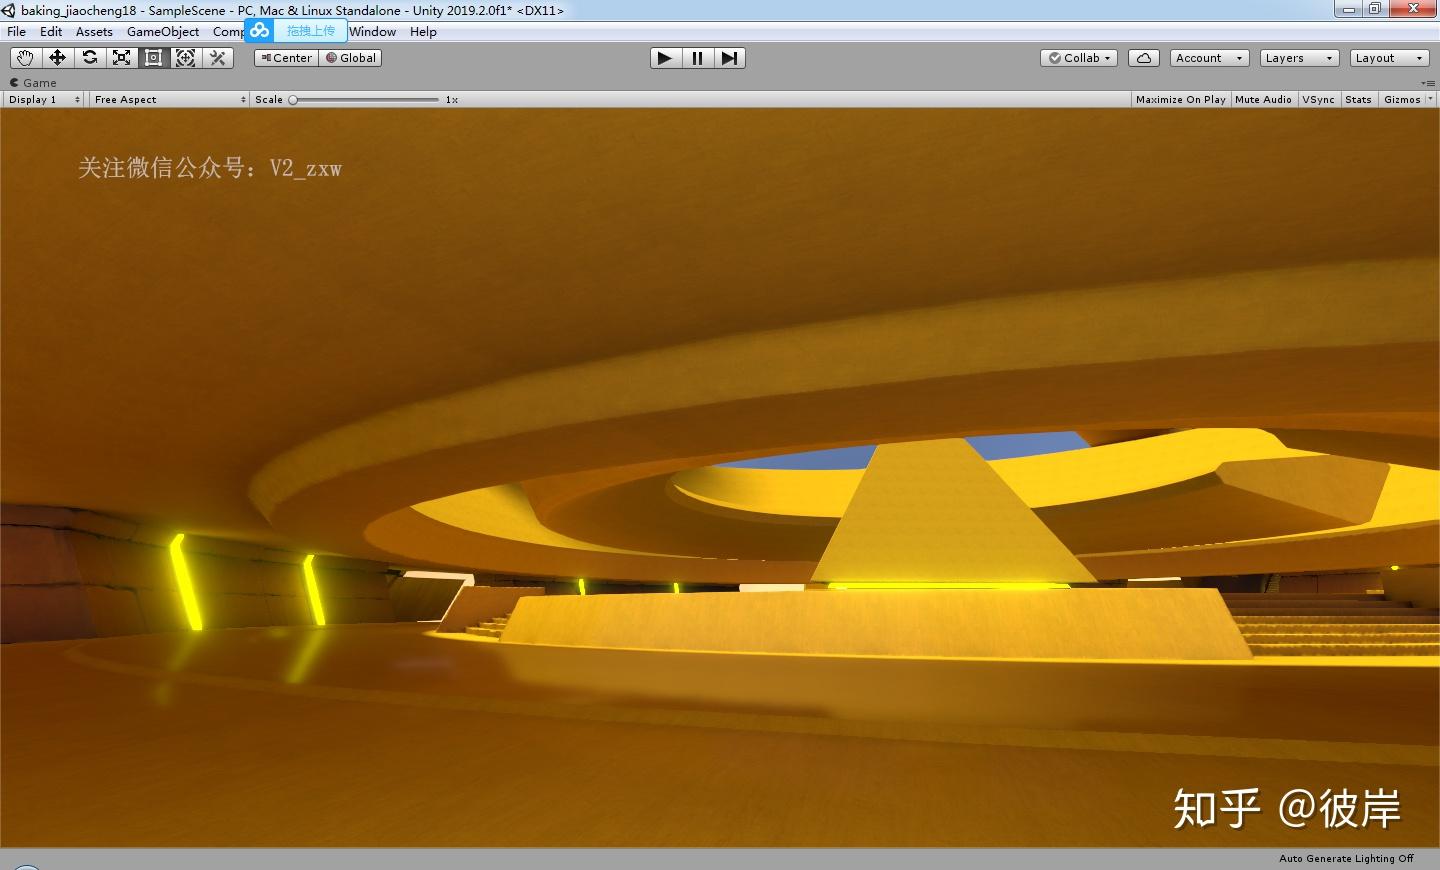Open the Help menu

click(423, 32)
